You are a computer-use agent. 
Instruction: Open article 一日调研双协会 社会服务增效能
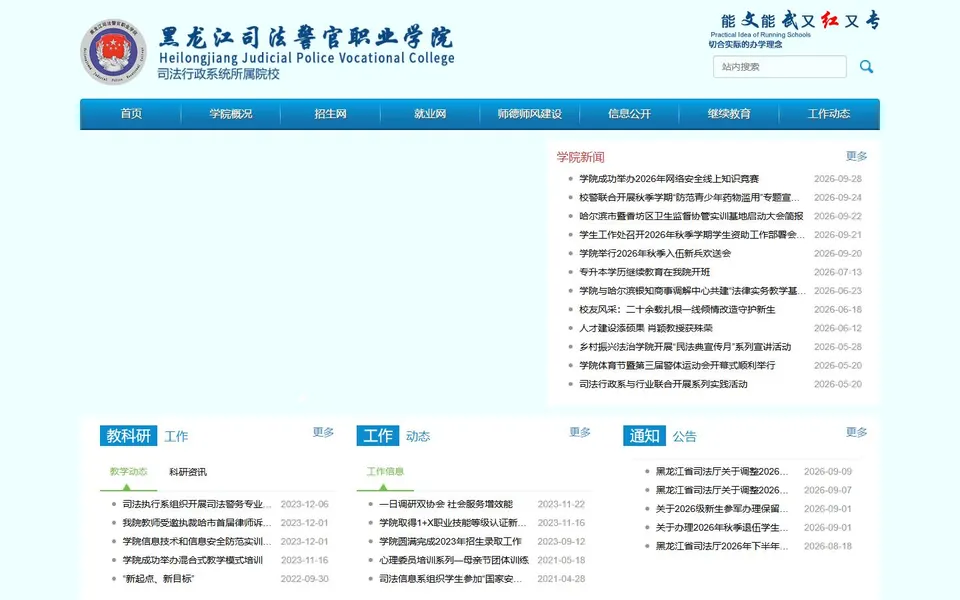[x=446, y=504]
